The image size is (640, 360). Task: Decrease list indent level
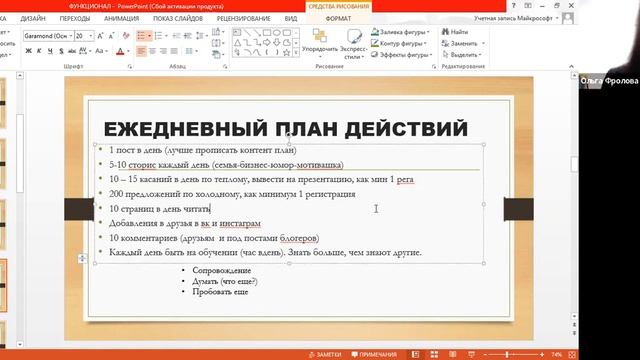(176, 36)
